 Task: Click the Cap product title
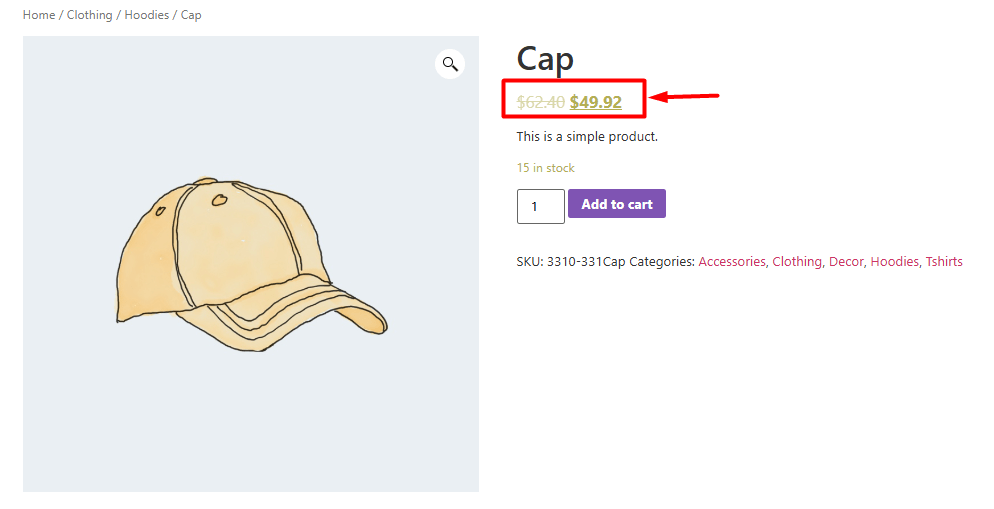(545, 58)
